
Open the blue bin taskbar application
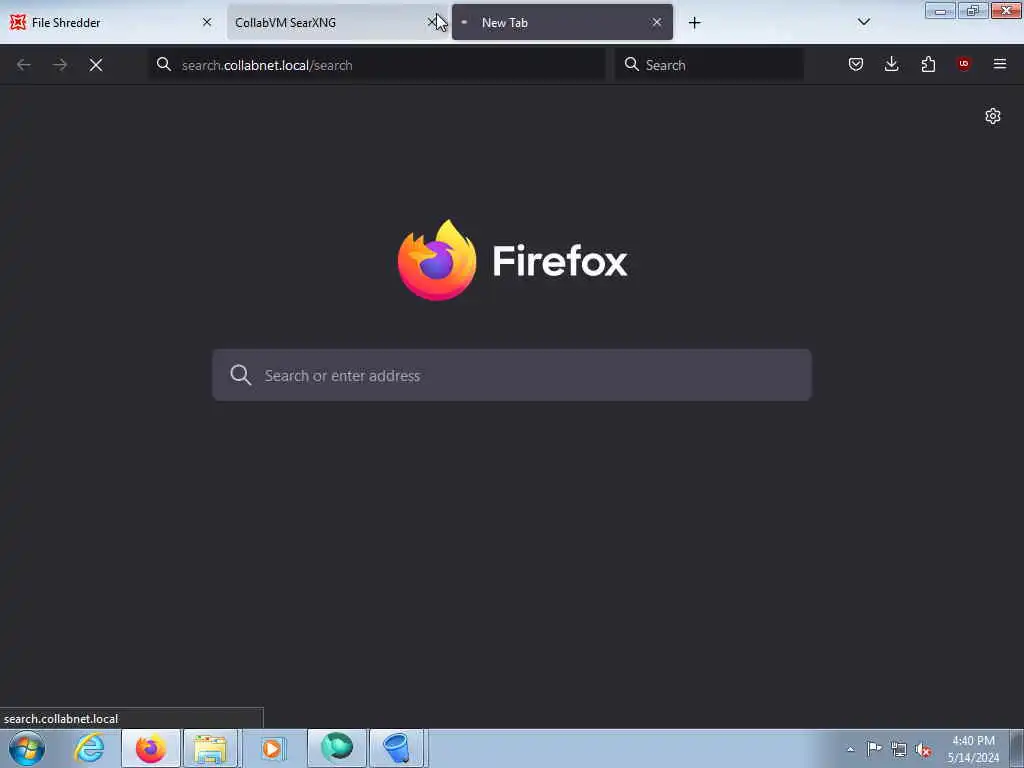point(398,748)
